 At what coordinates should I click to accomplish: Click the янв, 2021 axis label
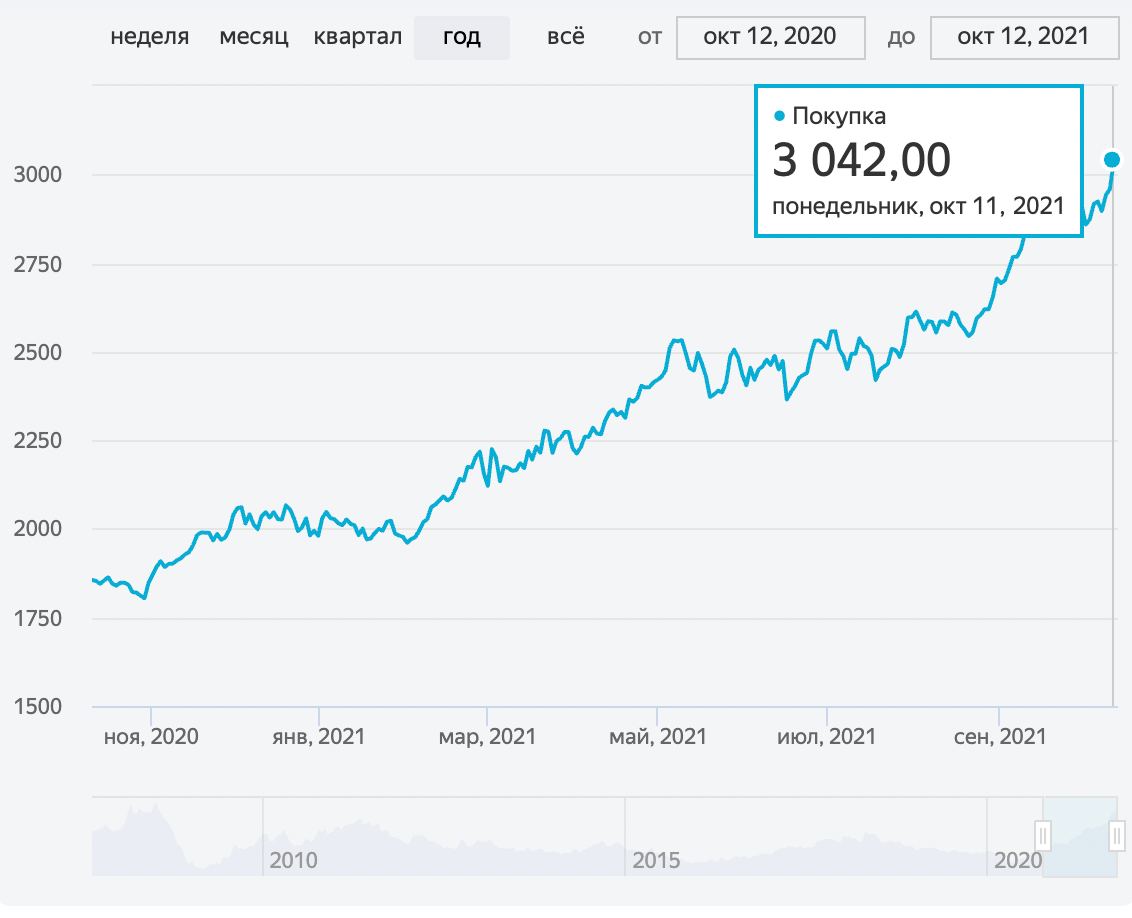pyautogui.click(x=319, y=737)
